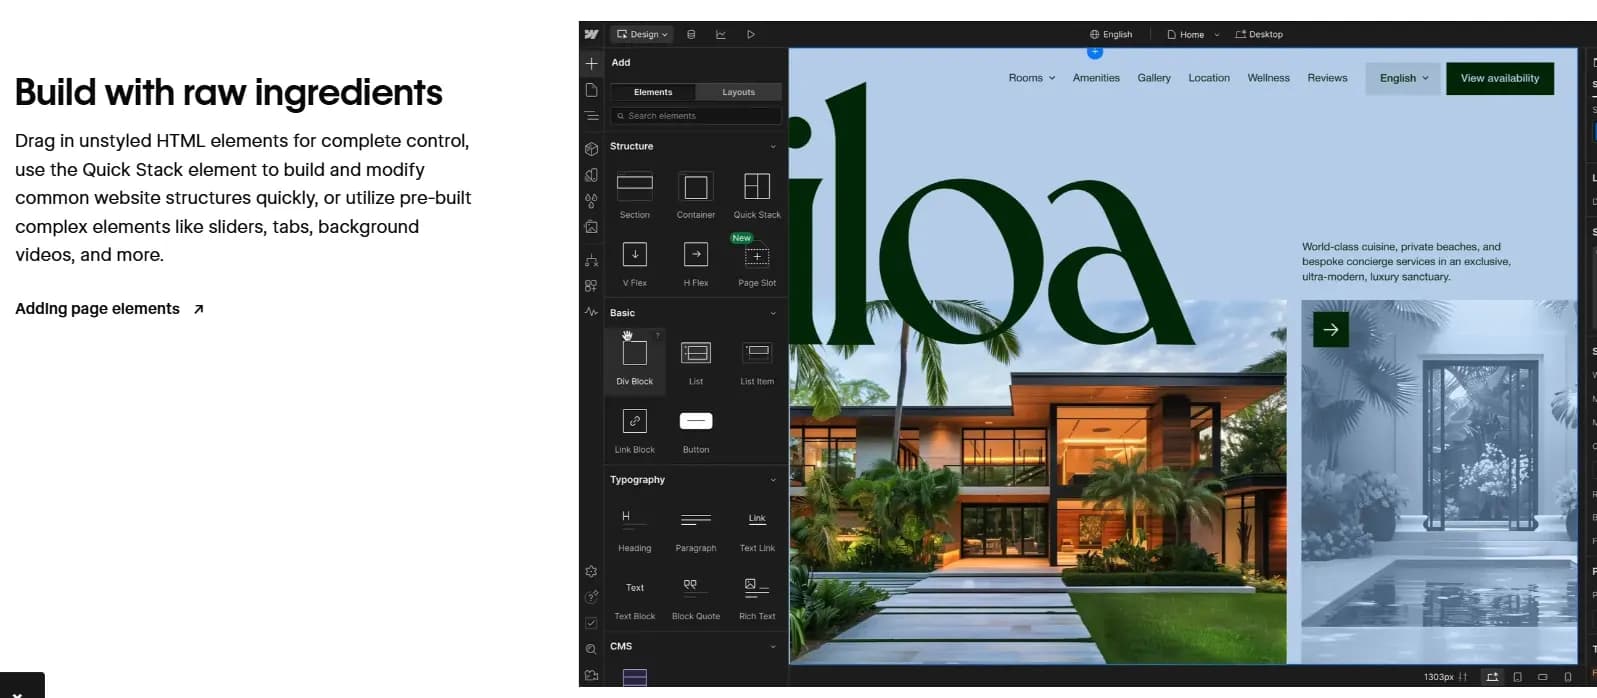1597x698 pixels.
Task: Click the Location nav item
Action: point(1209,78)
